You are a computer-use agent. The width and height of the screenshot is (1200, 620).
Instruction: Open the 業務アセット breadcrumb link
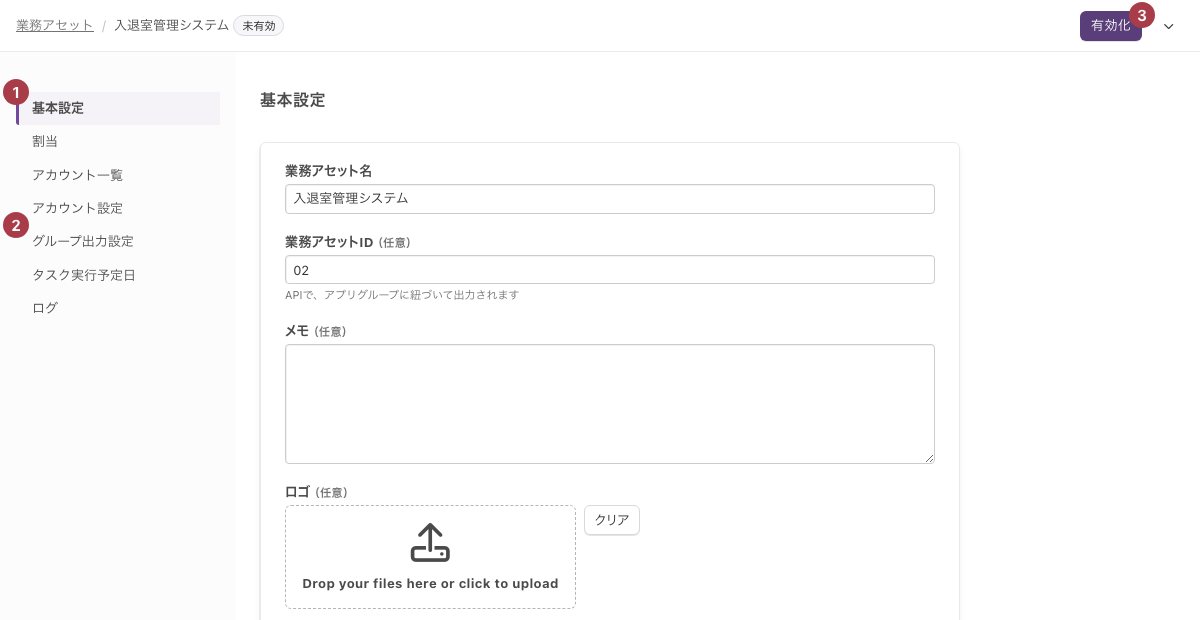55,26
